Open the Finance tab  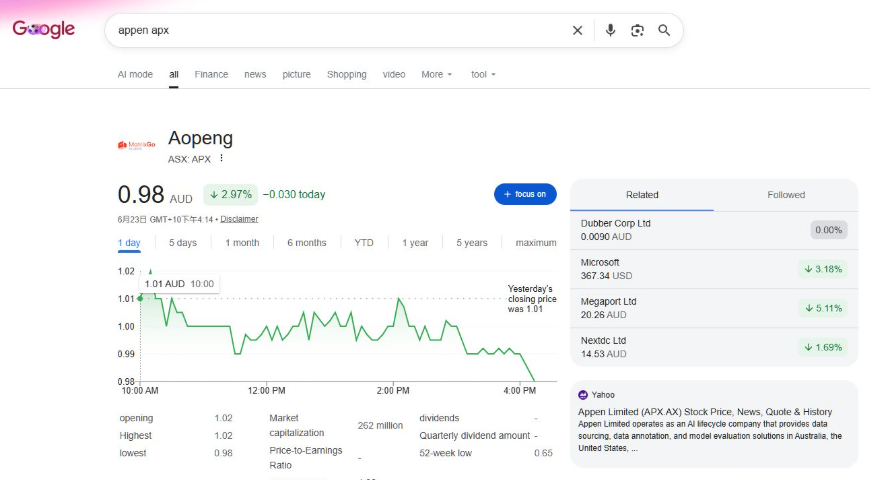coord(211,74)
